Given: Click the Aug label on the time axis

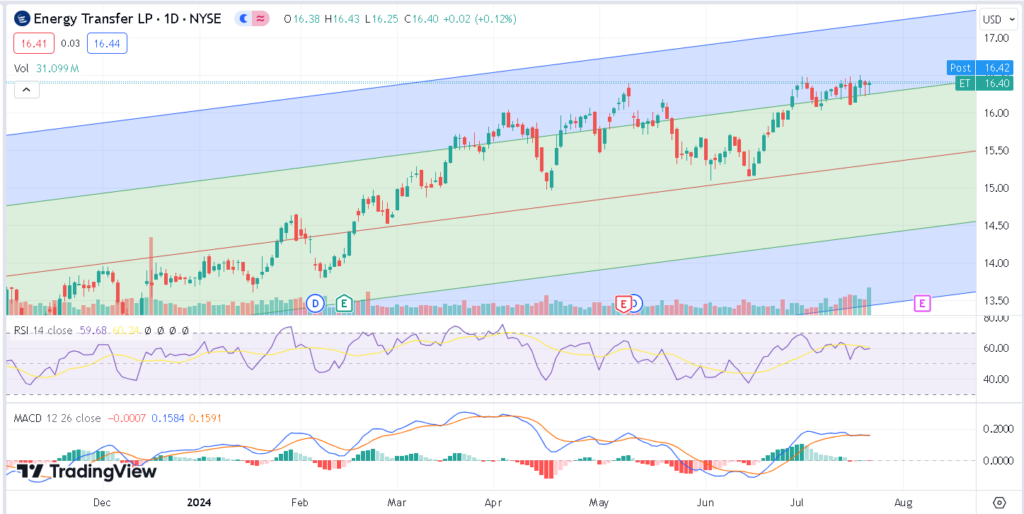Looking at the screenshot, I should (x=903, y=503).
